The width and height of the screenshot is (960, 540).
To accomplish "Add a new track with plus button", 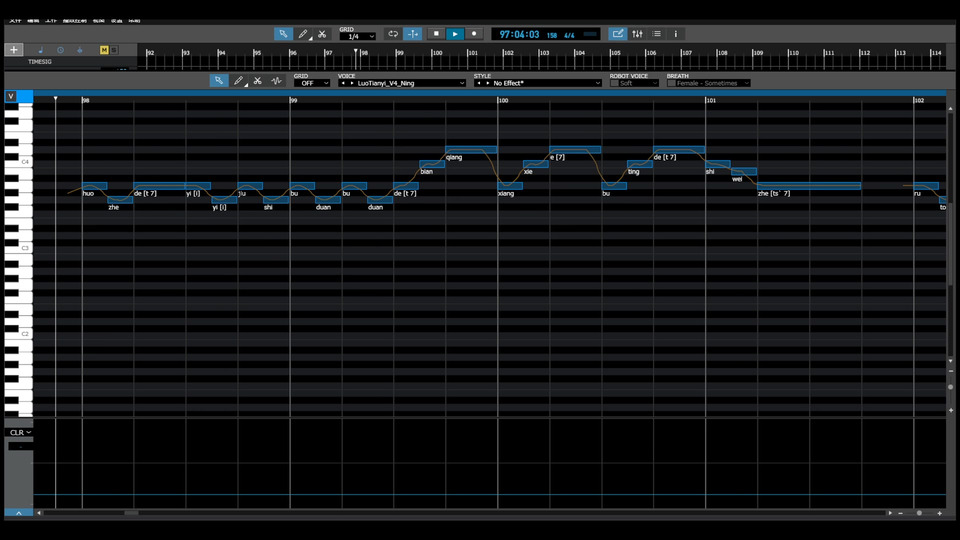I will coord(13,50).
